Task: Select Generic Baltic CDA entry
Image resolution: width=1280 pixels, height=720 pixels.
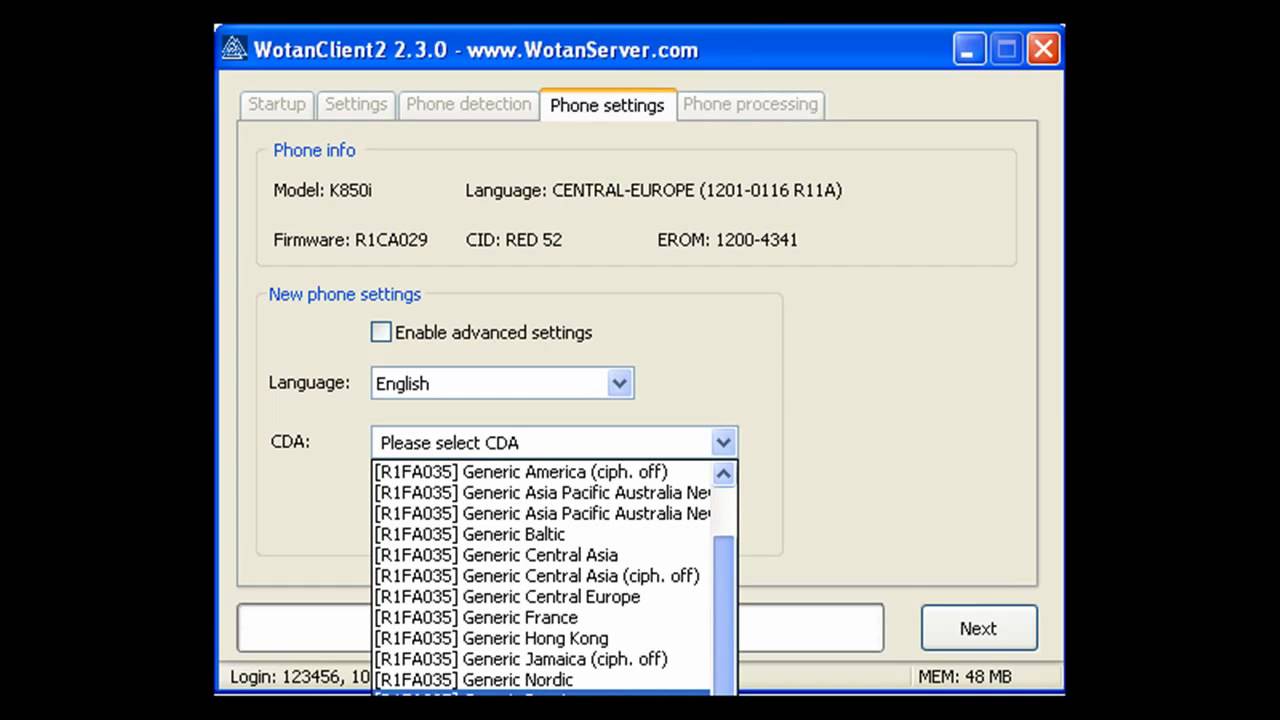Action: (x=541, y=534)
